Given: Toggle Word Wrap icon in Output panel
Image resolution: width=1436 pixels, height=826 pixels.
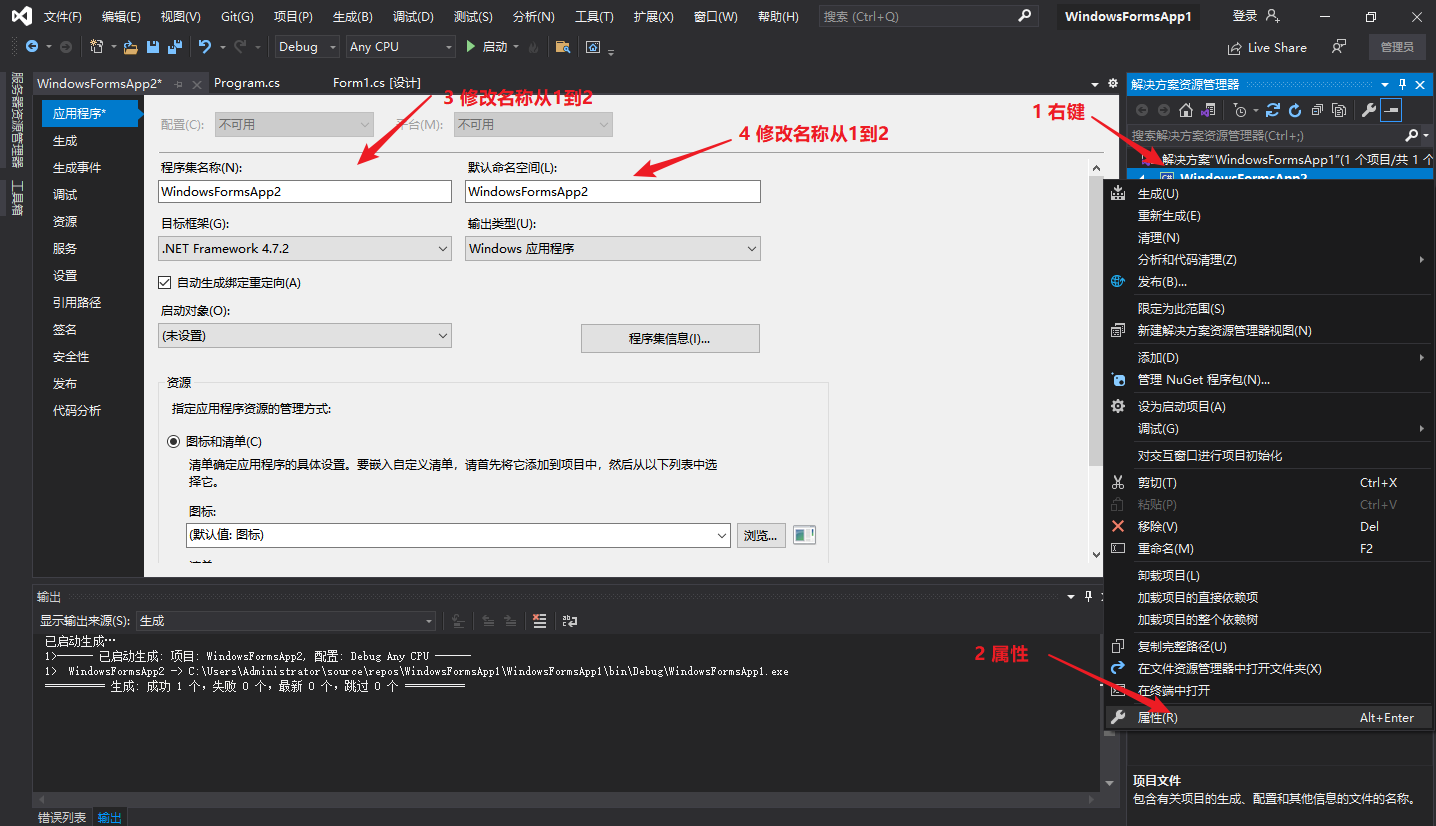Looking at the screenshot, I should [x=570, y=621].
